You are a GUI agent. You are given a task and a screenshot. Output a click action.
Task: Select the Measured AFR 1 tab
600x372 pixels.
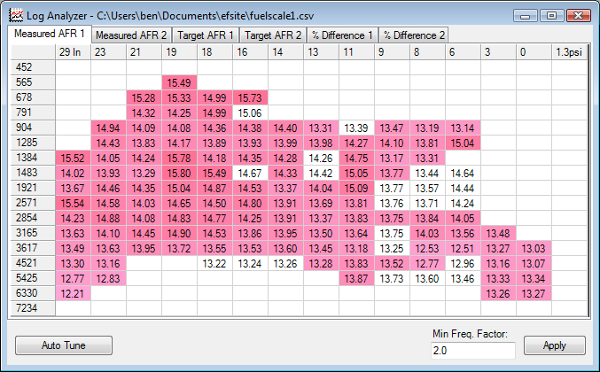(x=49, y=34)
